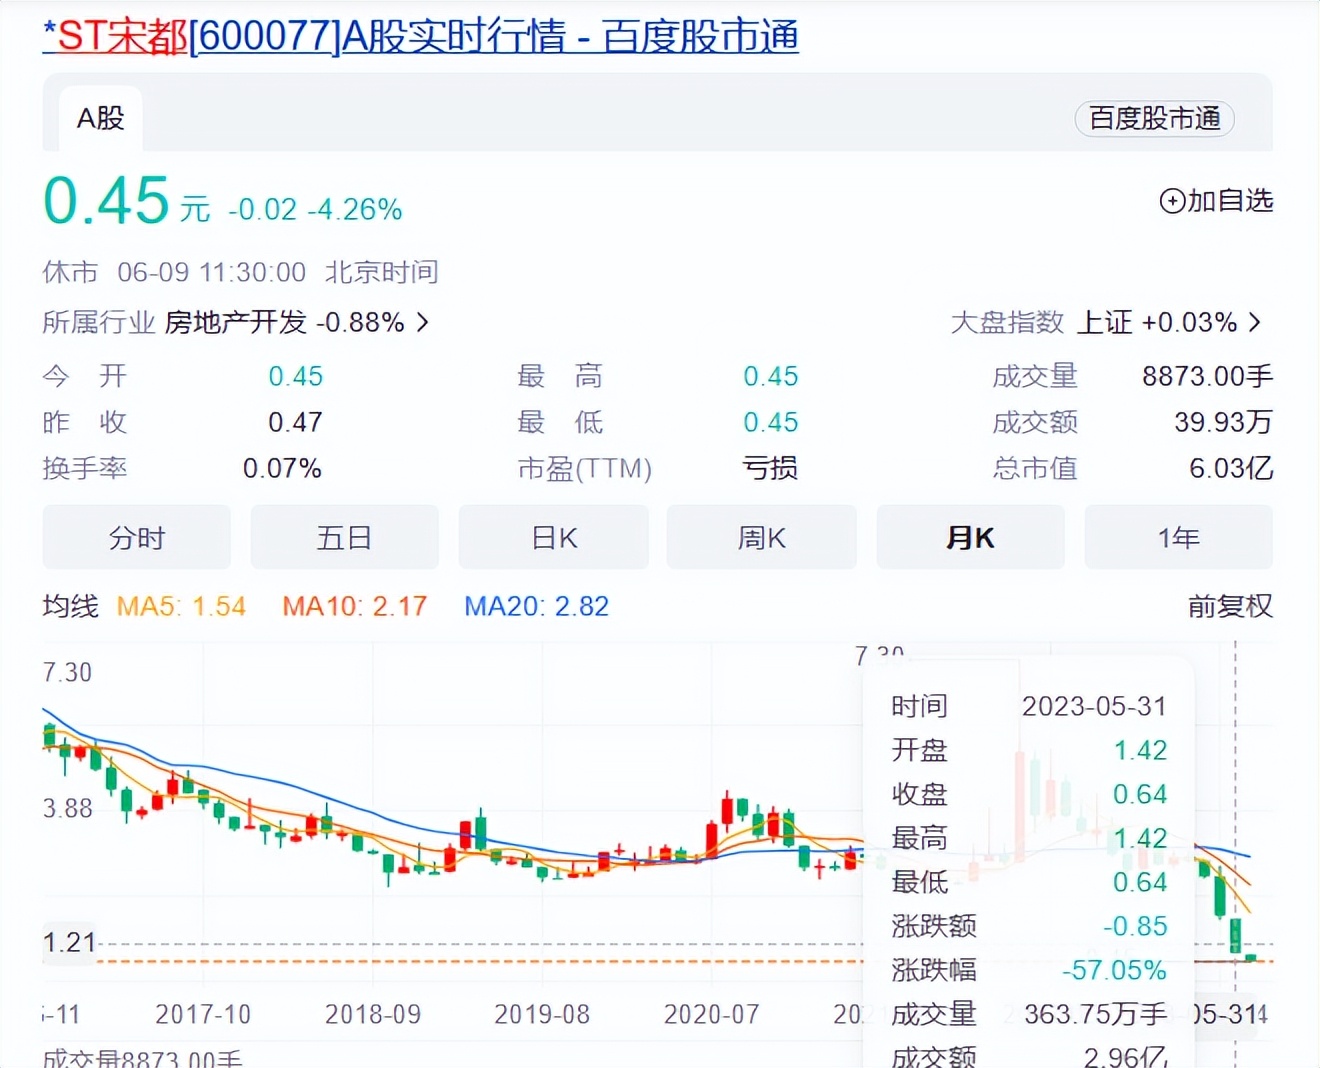Screen dimensions: 1320x1068
Task: Open 百度股市通 via the top-right button
Action: pos(1154,118)
